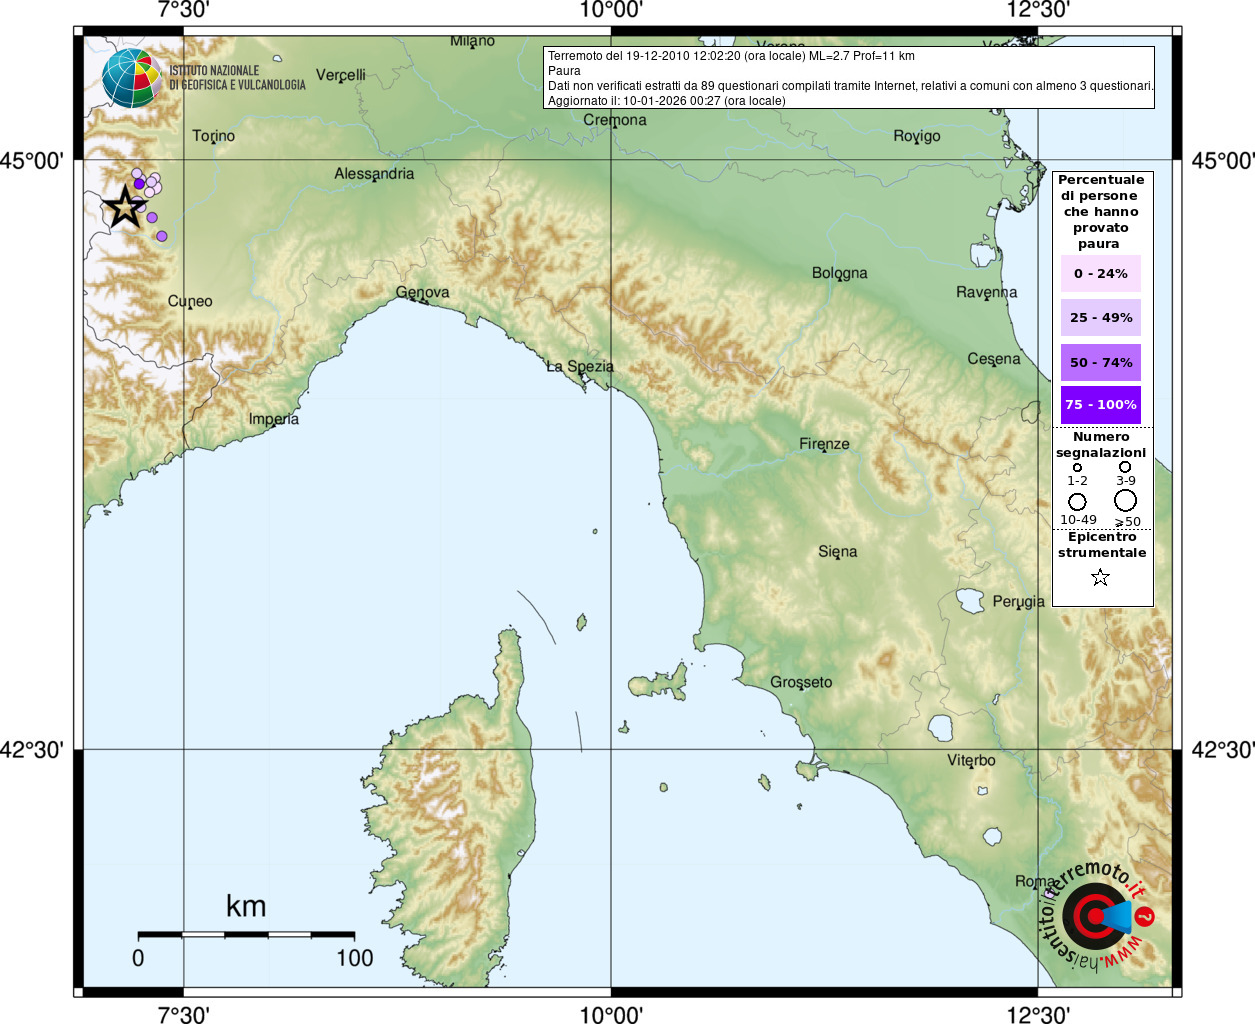1255x1024 pixels.
Task: Click the Grosseto city label
Action: point(801,683)
